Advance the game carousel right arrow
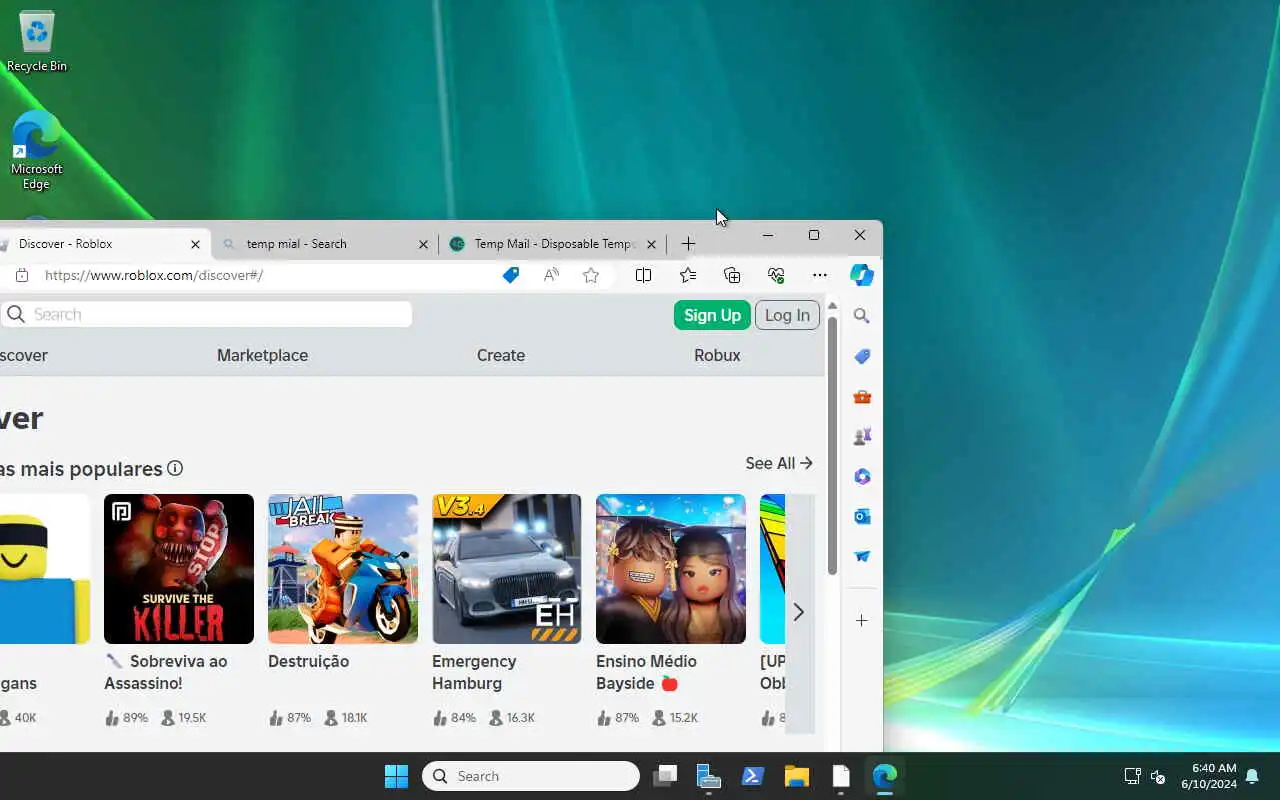Screen dimensions: 1280x800 (x=798, y=612)
